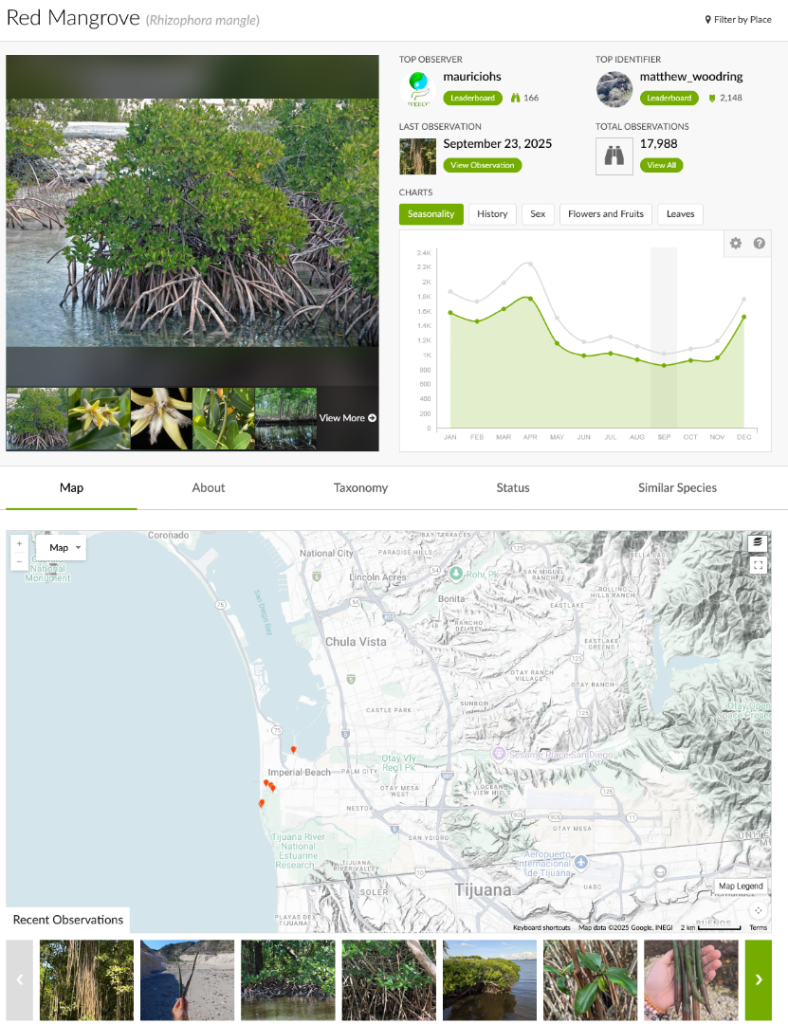Switch to the Taxonomy tab
Viewport: 788px width, 1024px height.
360,488
